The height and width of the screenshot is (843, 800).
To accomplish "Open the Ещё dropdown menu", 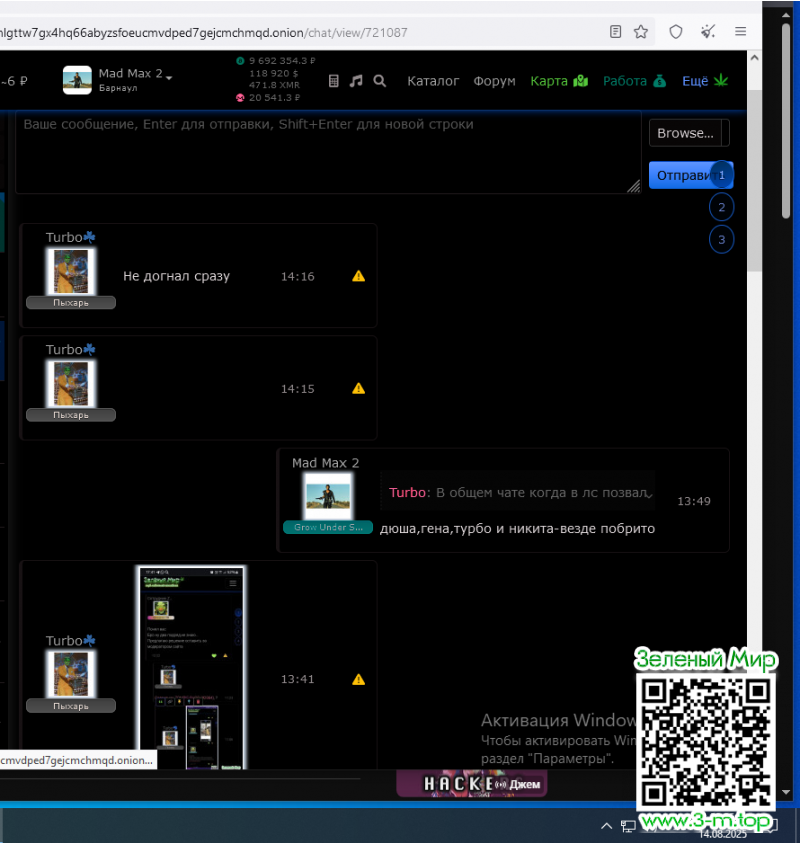I will [x=705, y=81].
